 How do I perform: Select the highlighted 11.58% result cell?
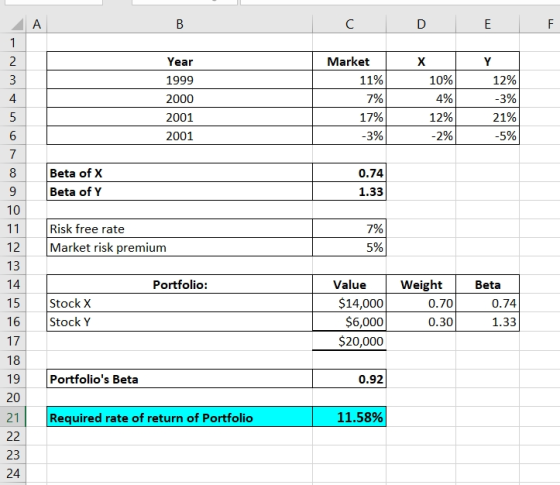click(x=349, y=417)
